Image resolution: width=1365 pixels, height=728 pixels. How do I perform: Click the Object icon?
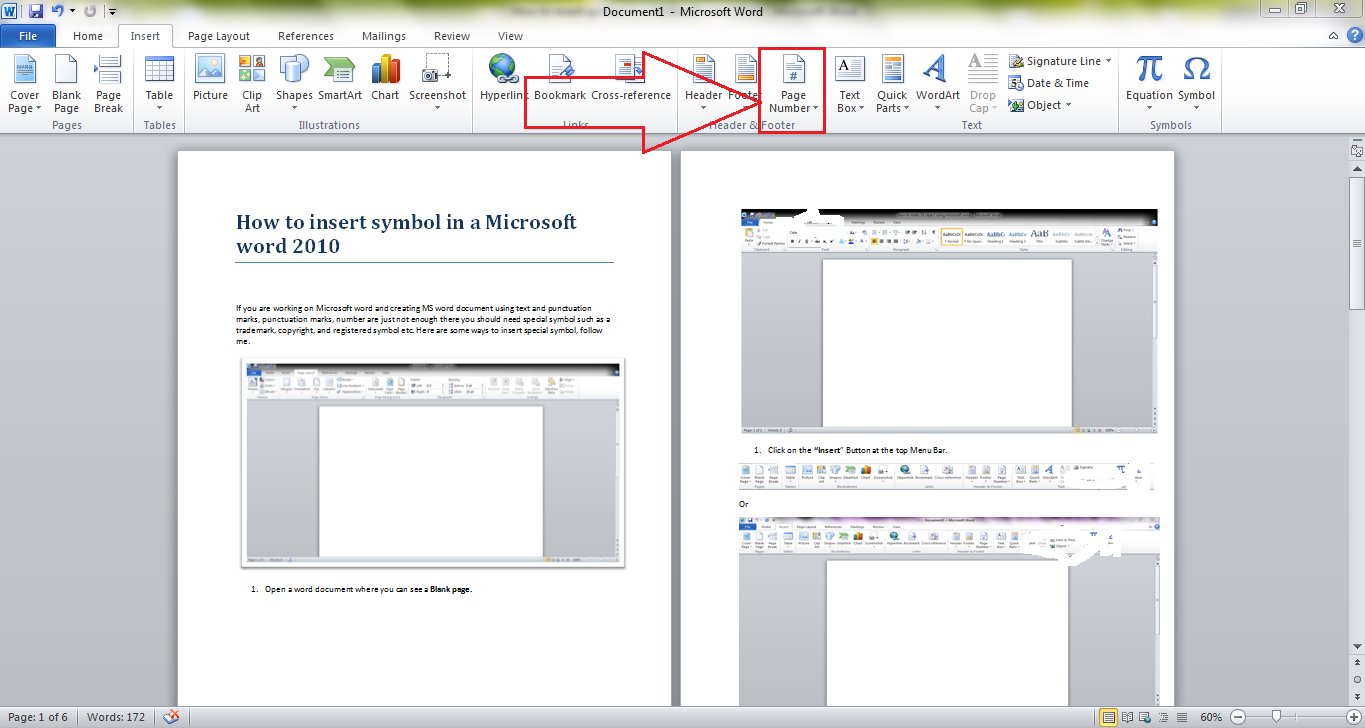pyautogui.click(x=1016, y=105)
